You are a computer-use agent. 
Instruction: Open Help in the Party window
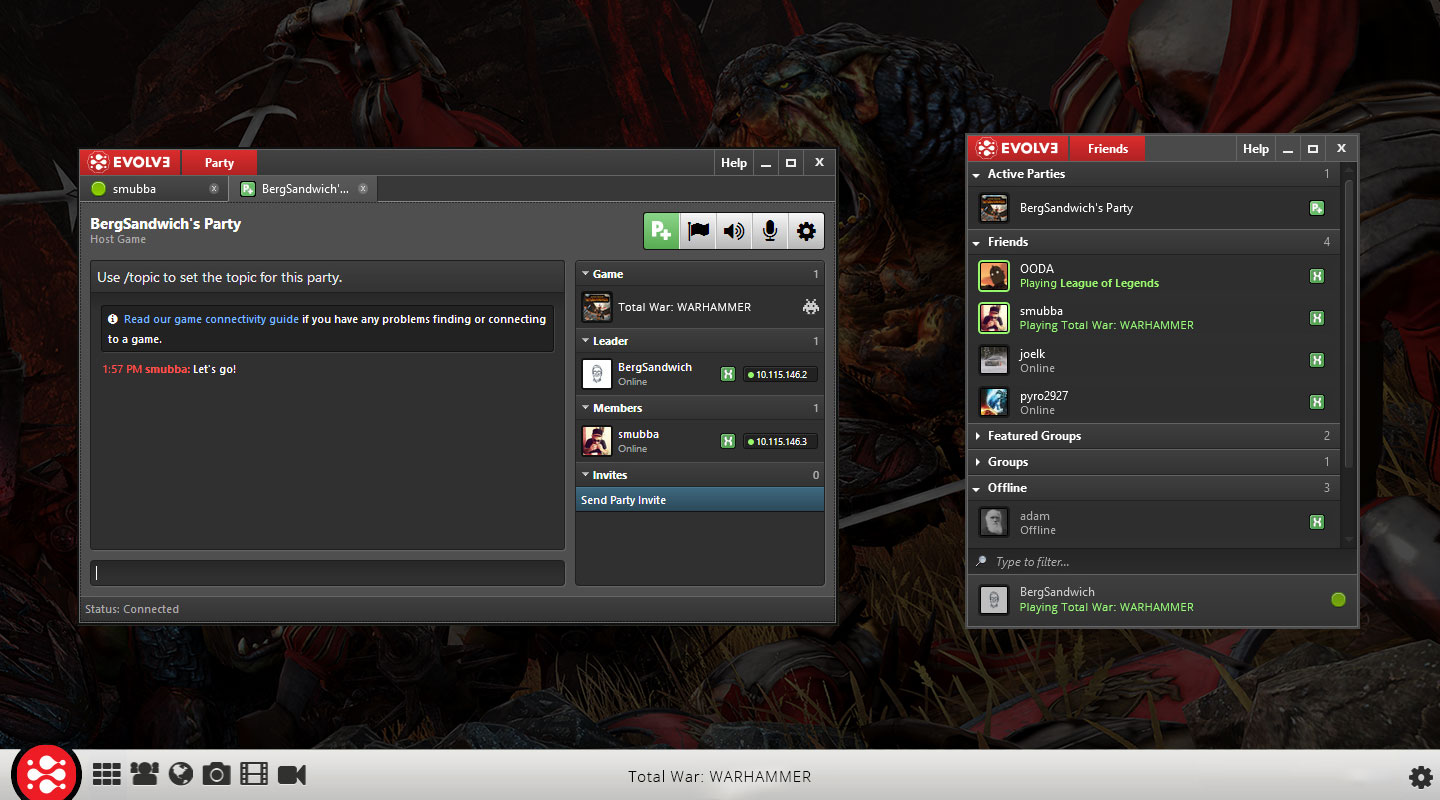tap(734, 163)
